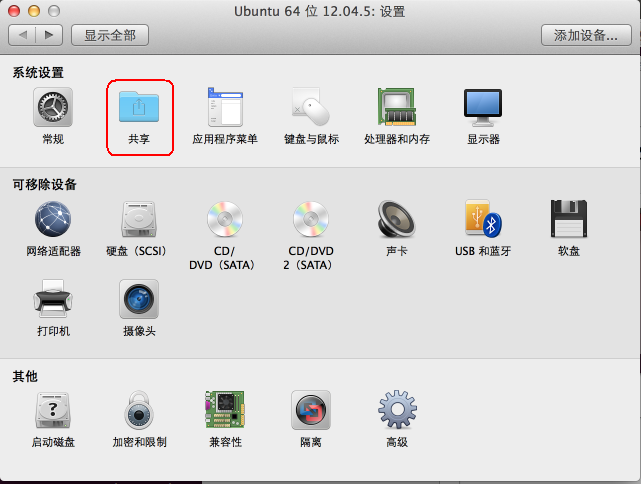Click the 添加设备... button
The height and width of the screenshot is (484, 641).
(586, 35)
